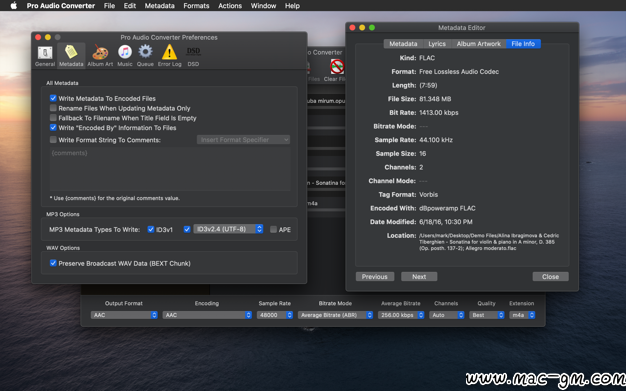Click the Date Modified 6/18/16 value
Viewport: 626px width, 391px height.
click(x=446, y=222)
